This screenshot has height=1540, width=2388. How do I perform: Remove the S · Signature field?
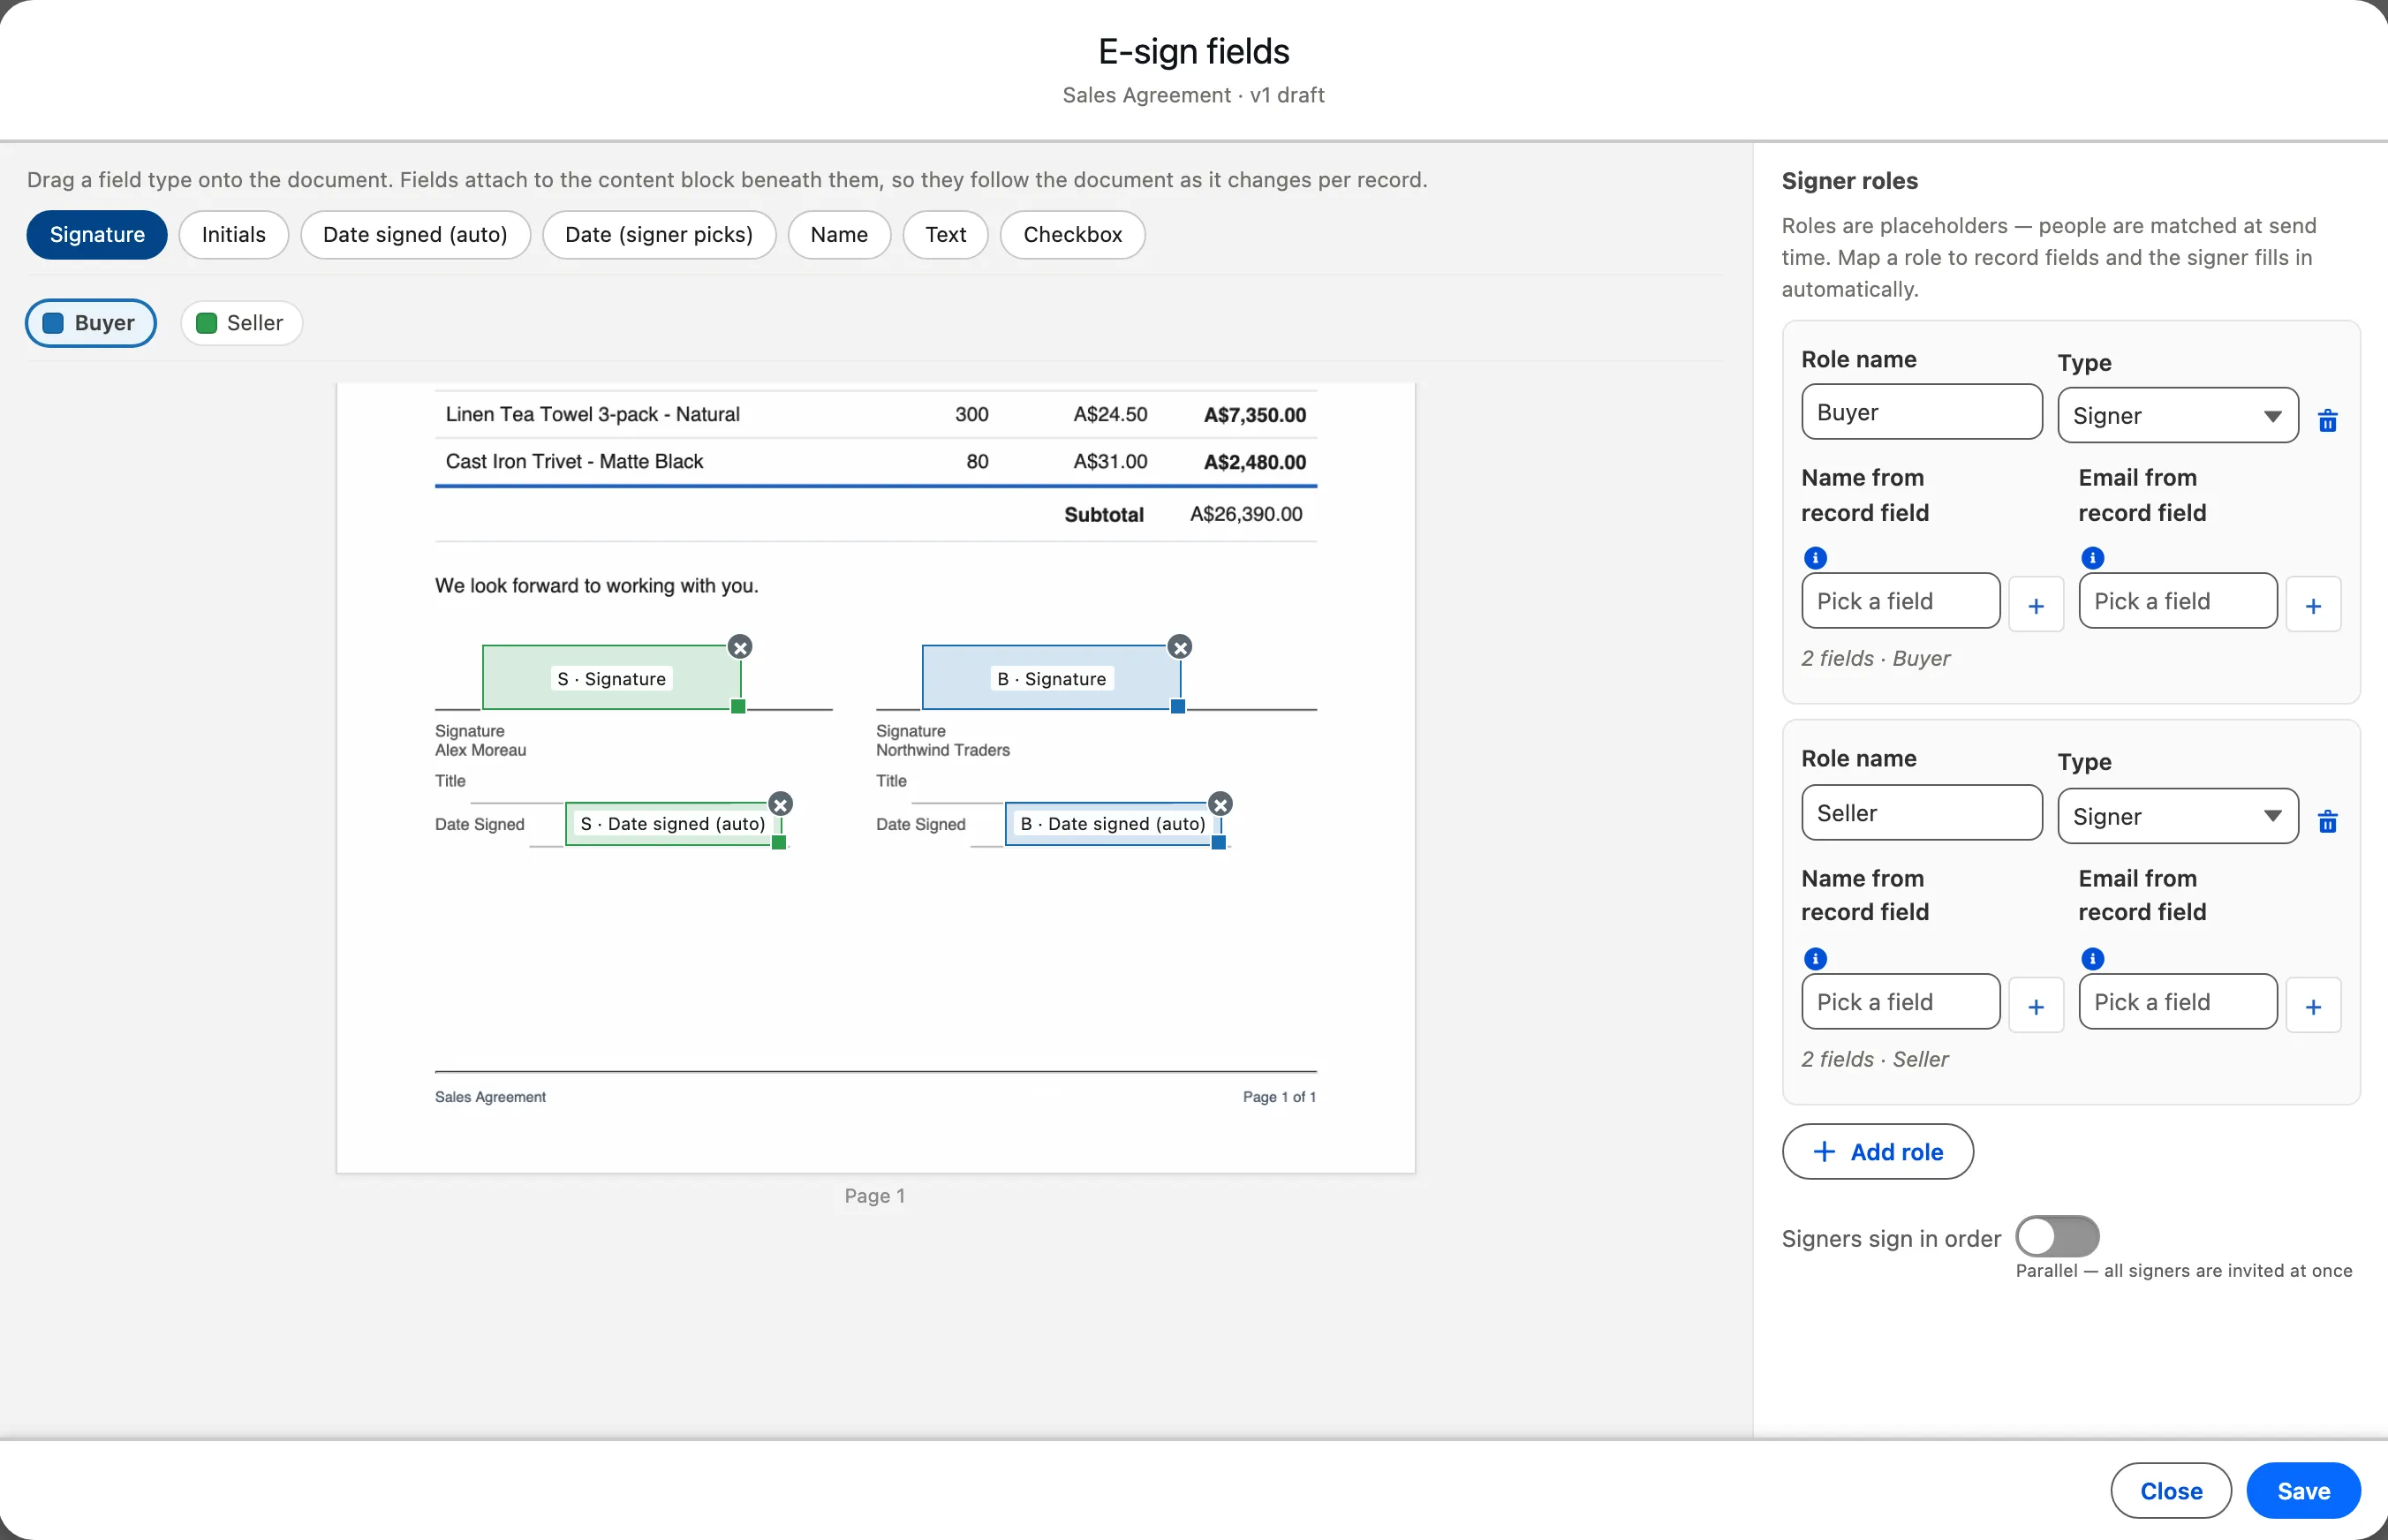pos(740,647)
